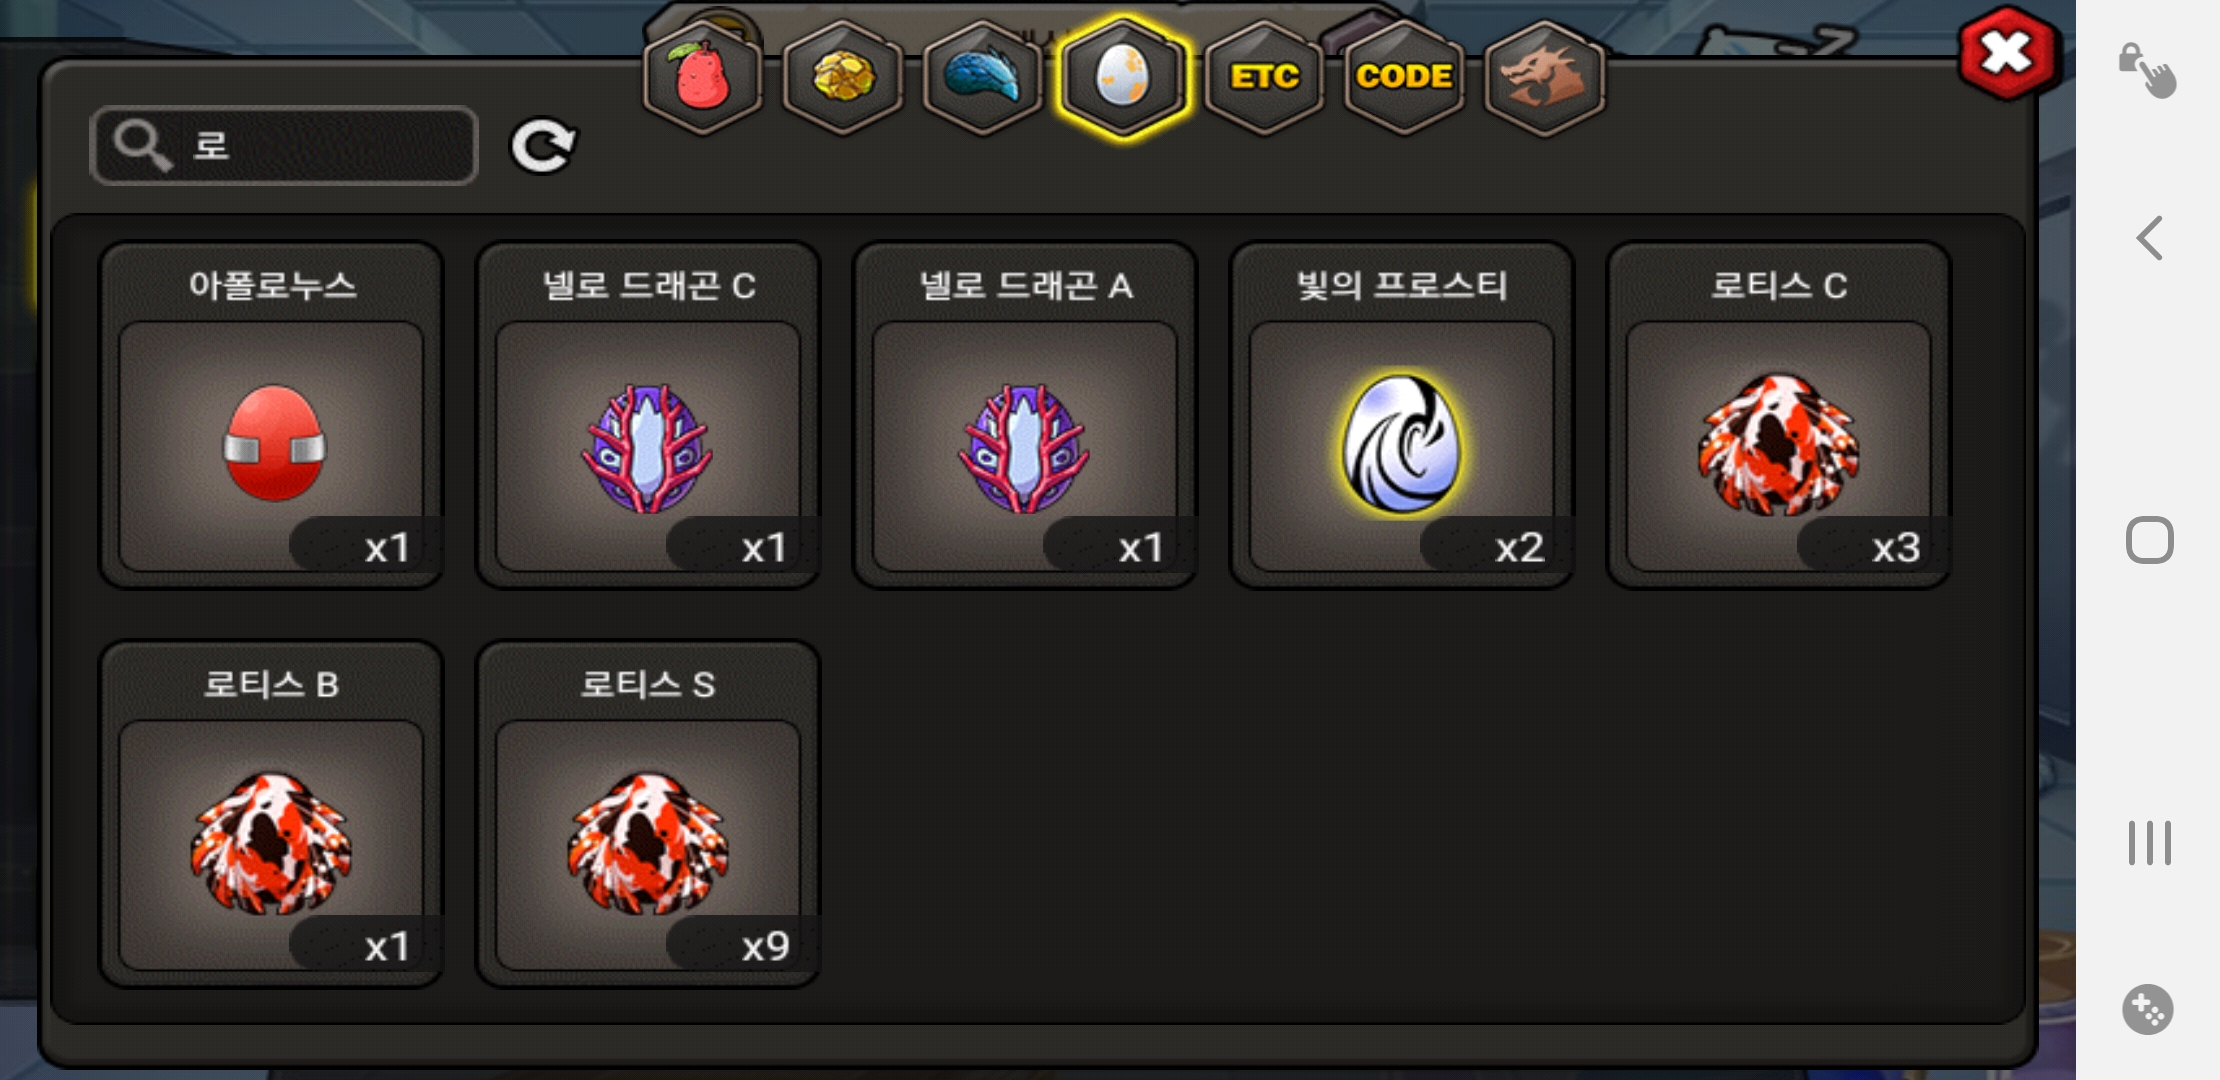This screenshot has width=2220, height=1080.
Task: Tap the game controller icon in sidebar
Action: point(2148,1009)
